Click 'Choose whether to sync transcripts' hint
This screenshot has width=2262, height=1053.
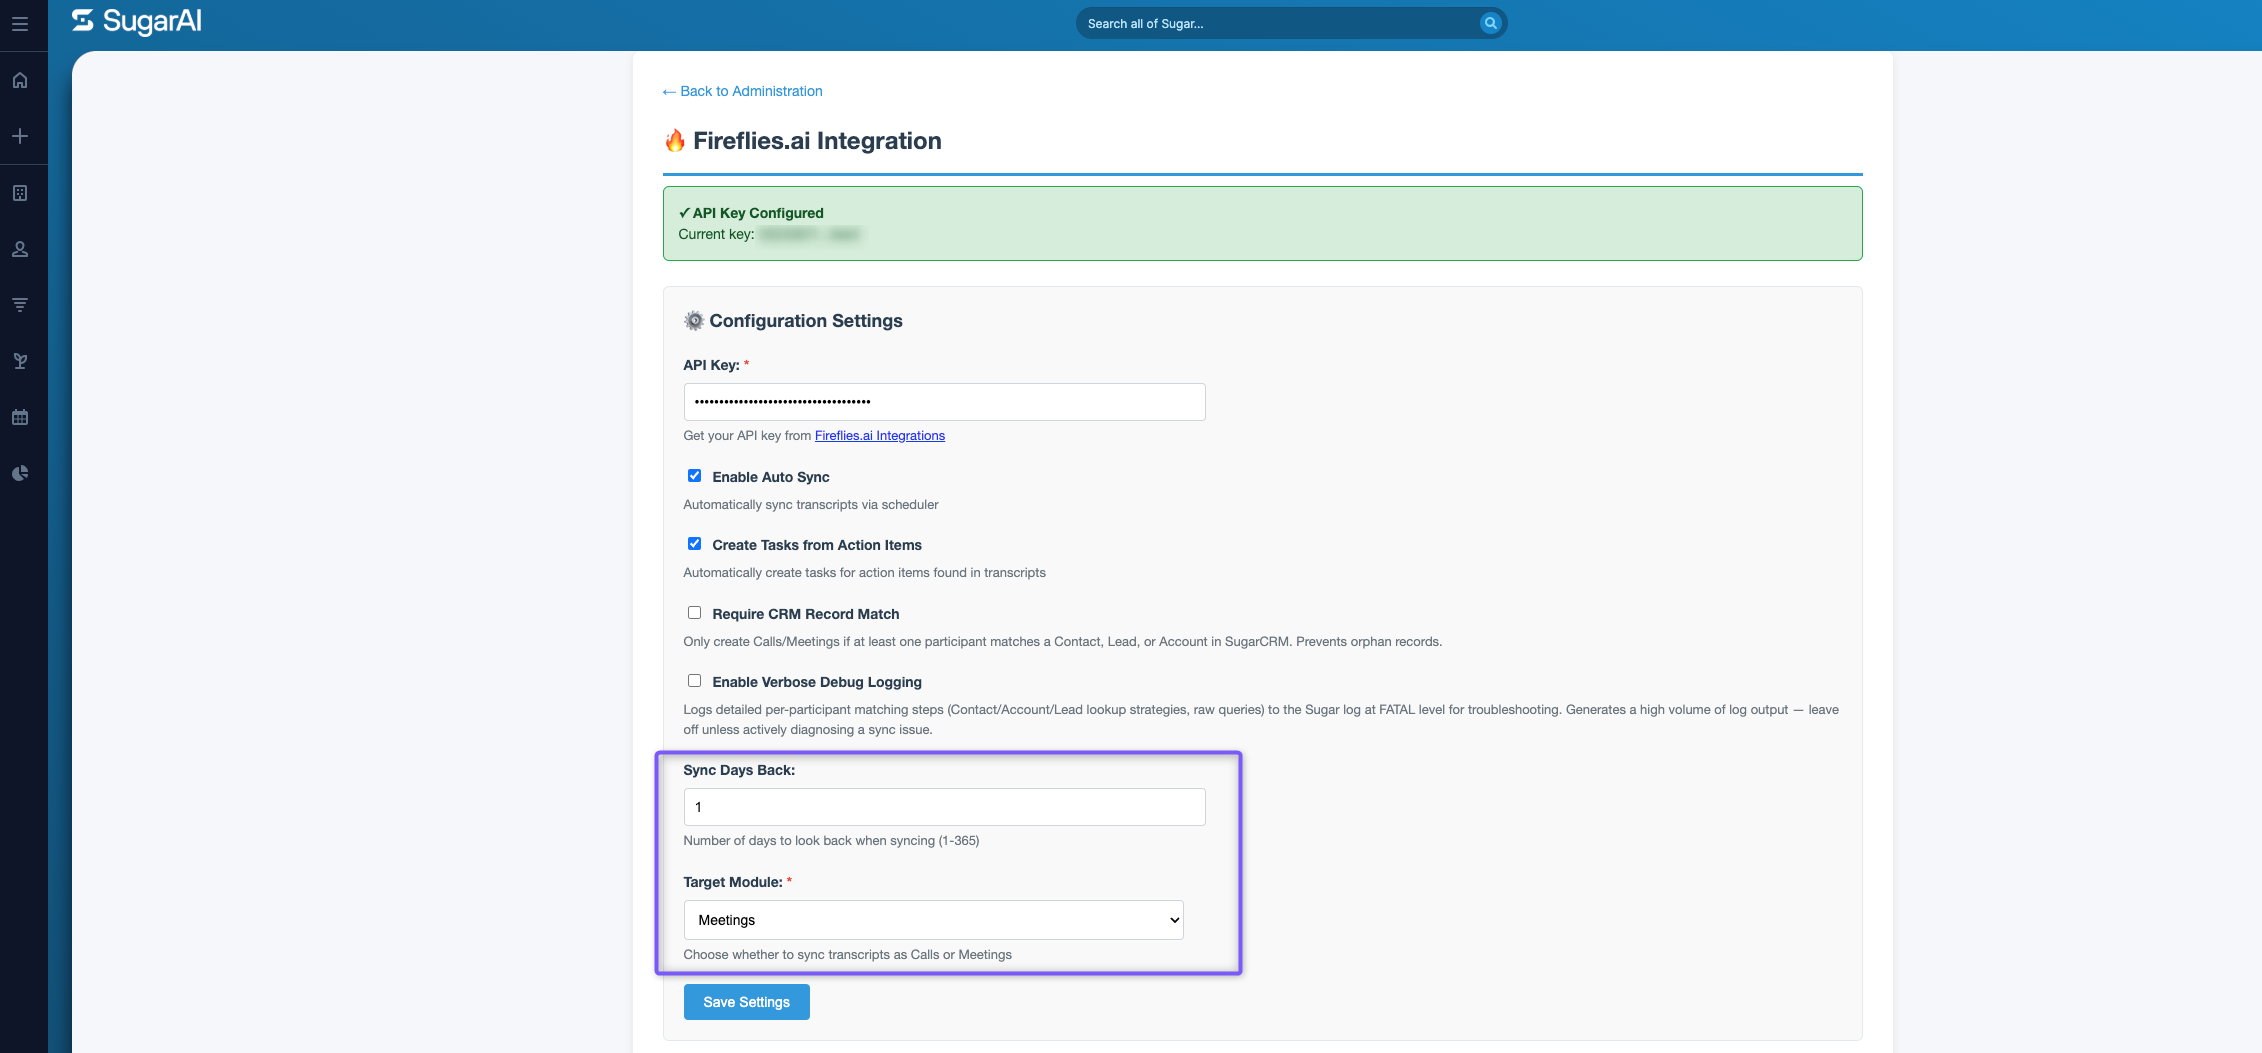click(847, 955)
